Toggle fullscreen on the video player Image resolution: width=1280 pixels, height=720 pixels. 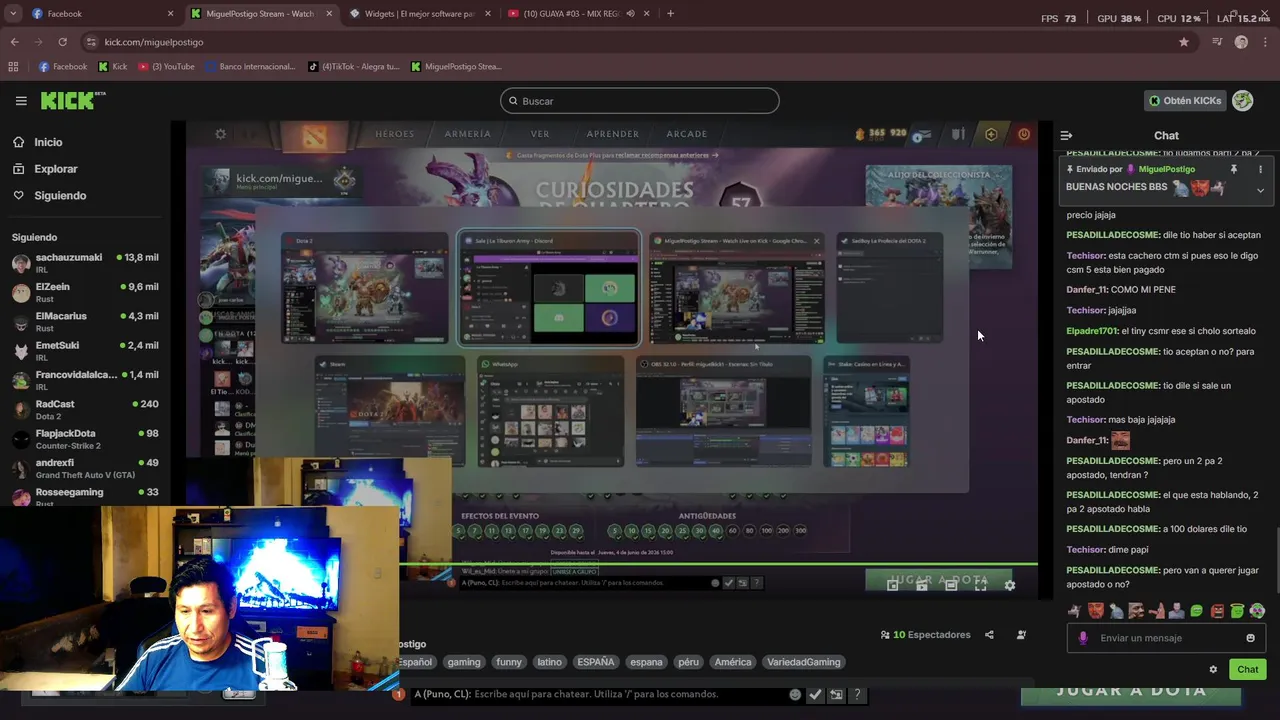click(980, 585)
